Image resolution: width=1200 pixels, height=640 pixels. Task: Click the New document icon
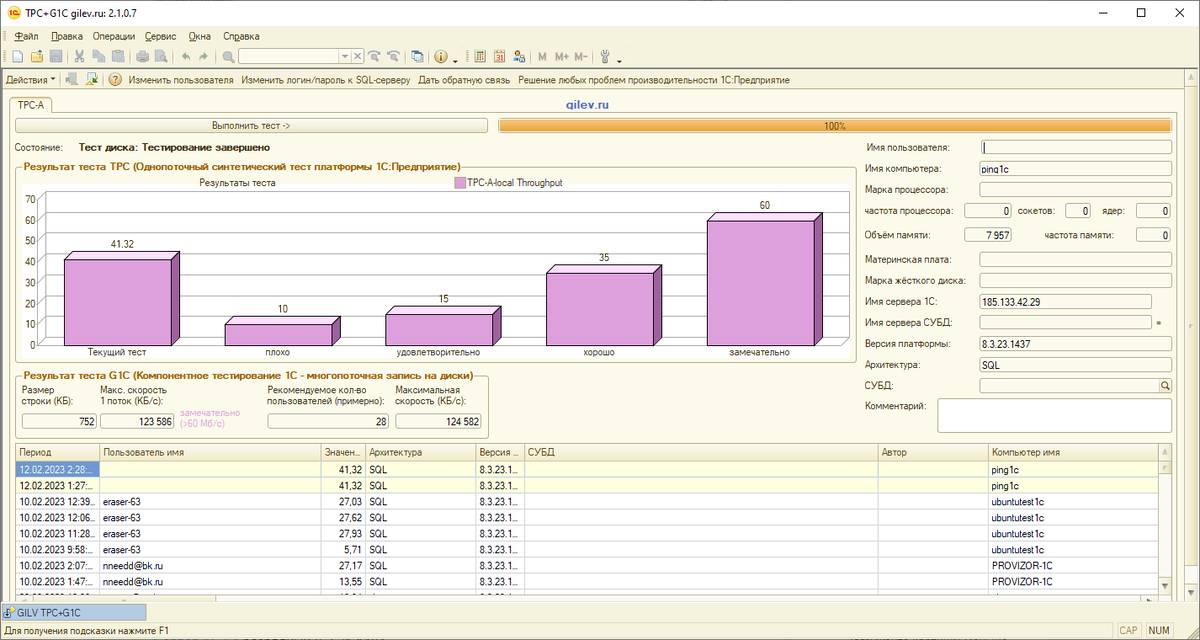(17, 57)
